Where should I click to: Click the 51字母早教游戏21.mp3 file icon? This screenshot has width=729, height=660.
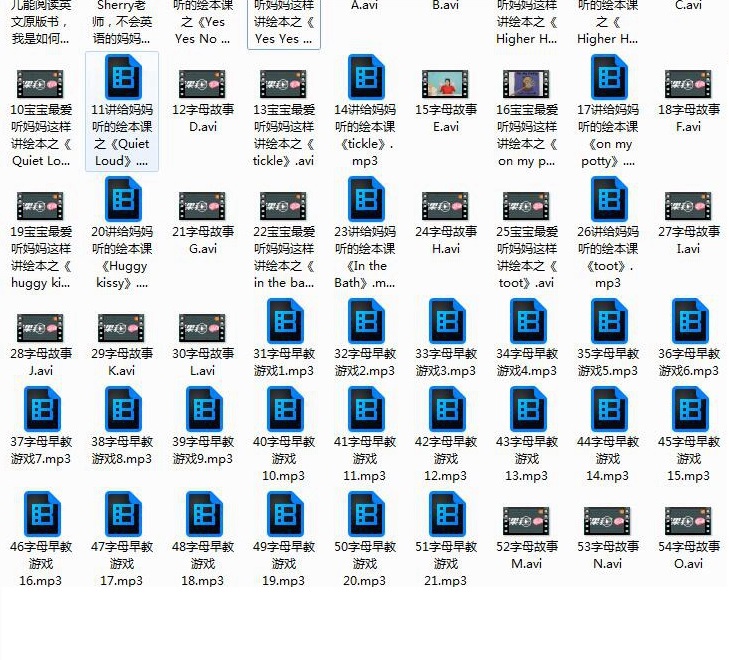click(x=447, y=515)
